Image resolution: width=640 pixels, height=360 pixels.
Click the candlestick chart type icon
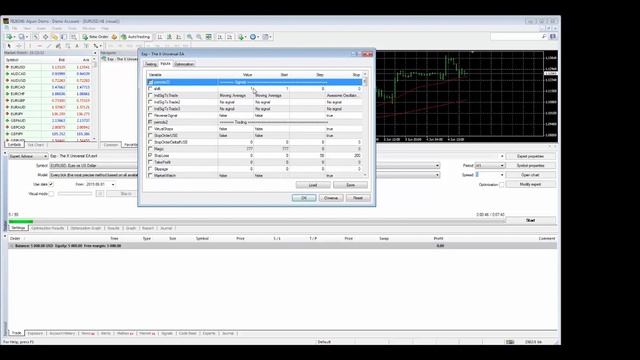(169, 37)
